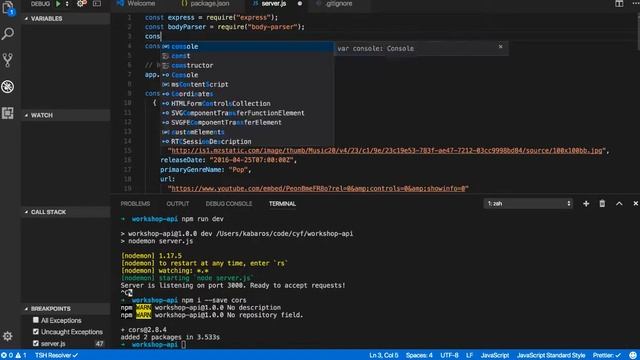Toggle the All Exceptions breakpoint checkbox
640x360 pixels.
[36, 320]
